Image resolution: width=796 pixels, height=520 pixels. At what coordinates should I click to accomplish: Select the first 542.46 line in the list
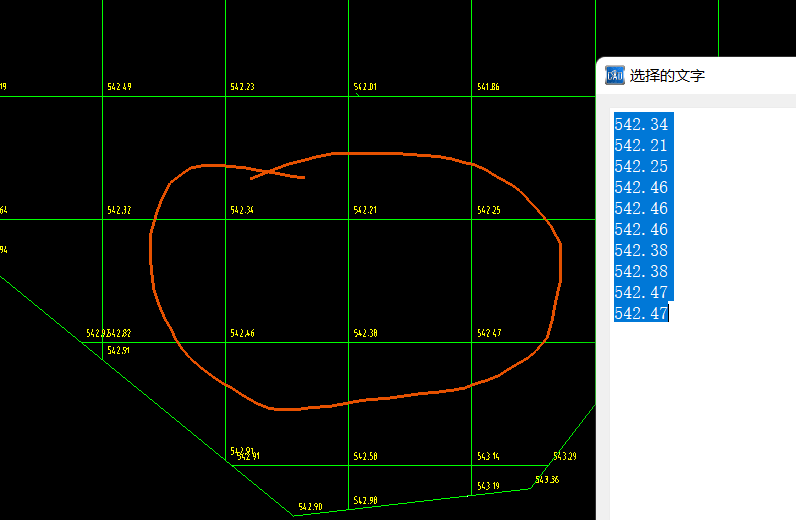pos(641,188)
